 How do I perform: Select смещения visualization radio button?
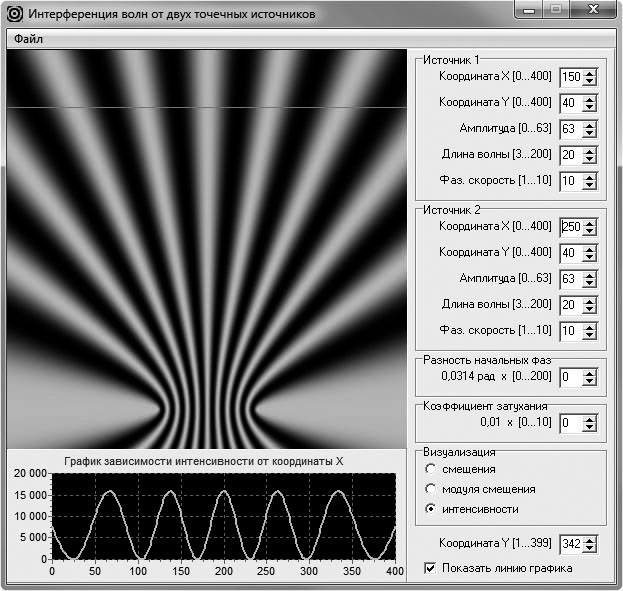point(430,469)
